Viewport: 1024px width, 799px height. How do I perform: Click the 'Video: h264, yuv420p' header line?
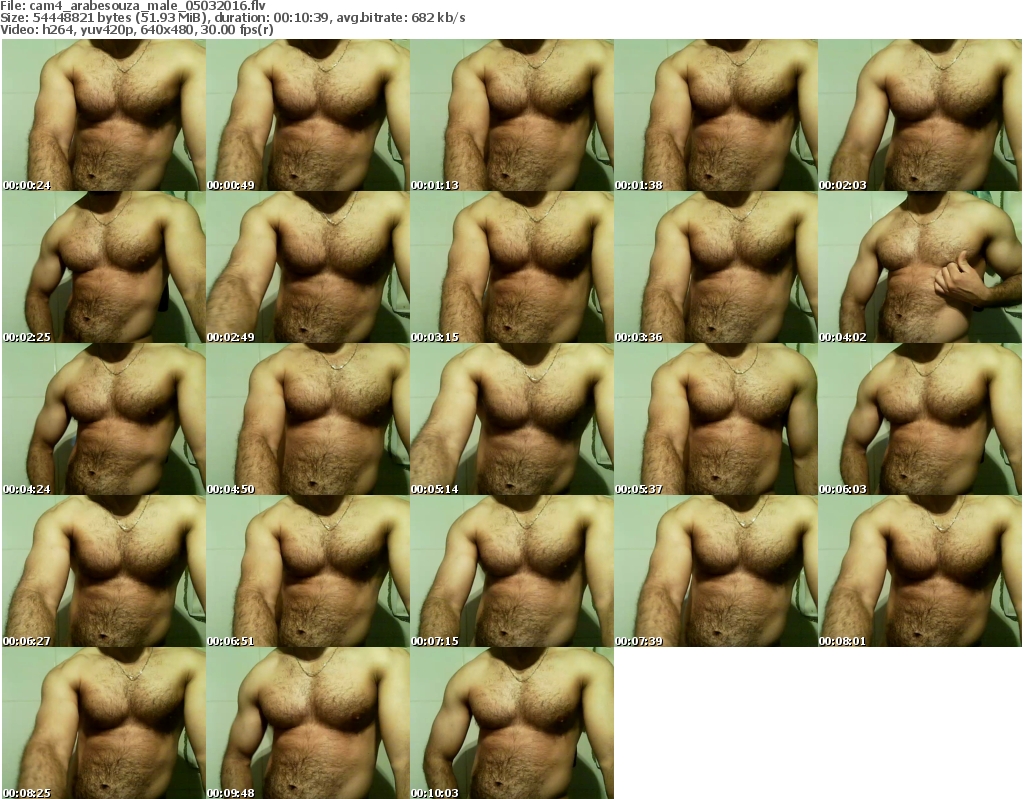(x=136, y=29)
